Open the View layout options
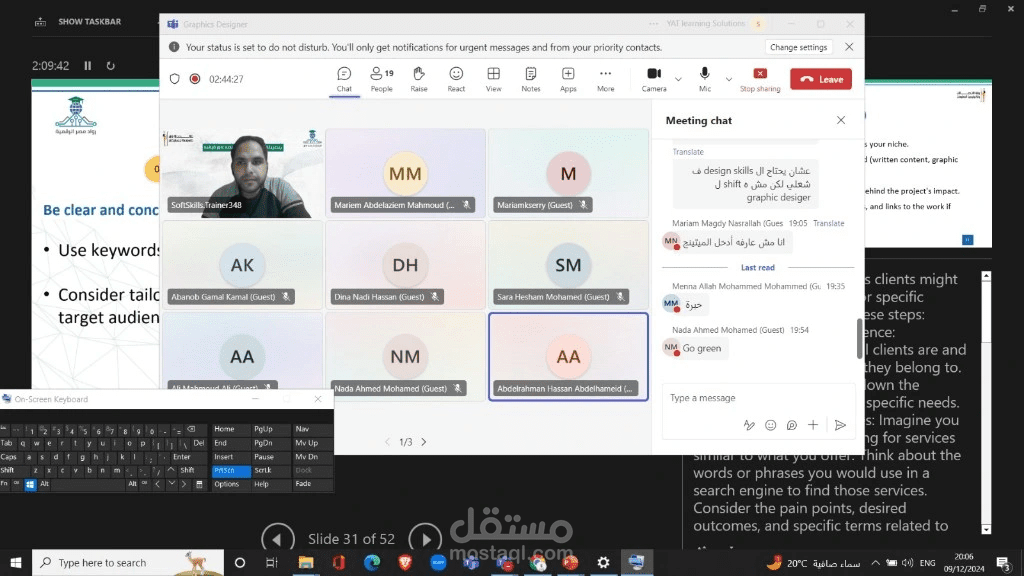Image resolution: width=1024 pixels, height=576 pixels. point(494,79)
